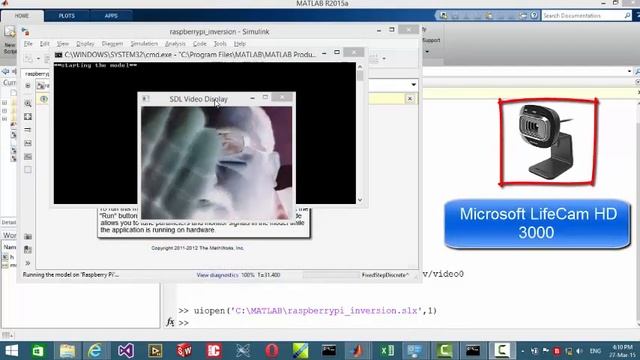Open the Diagram menu in Simulink

(112, 44)
